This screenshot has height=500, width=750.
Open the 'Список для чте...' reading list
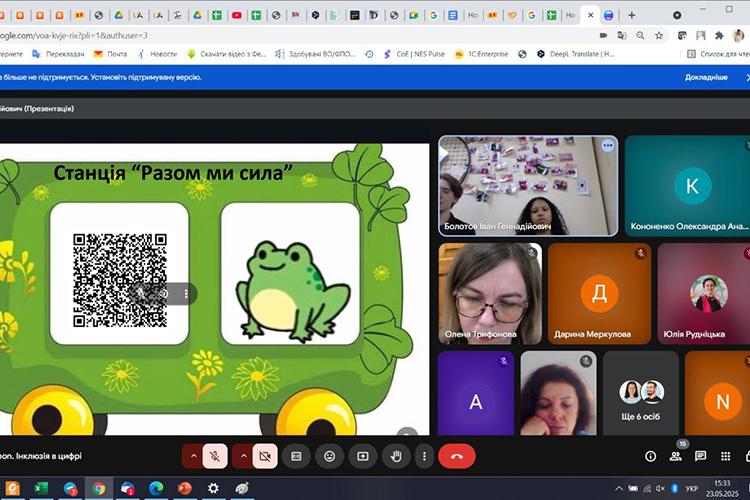[x=718, y=54]
